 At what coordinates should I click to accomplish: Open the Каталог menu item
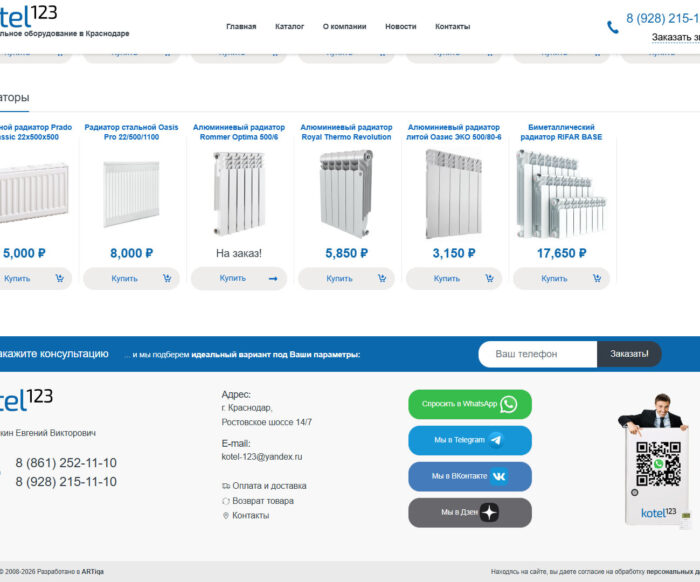(x=290, y=26)
